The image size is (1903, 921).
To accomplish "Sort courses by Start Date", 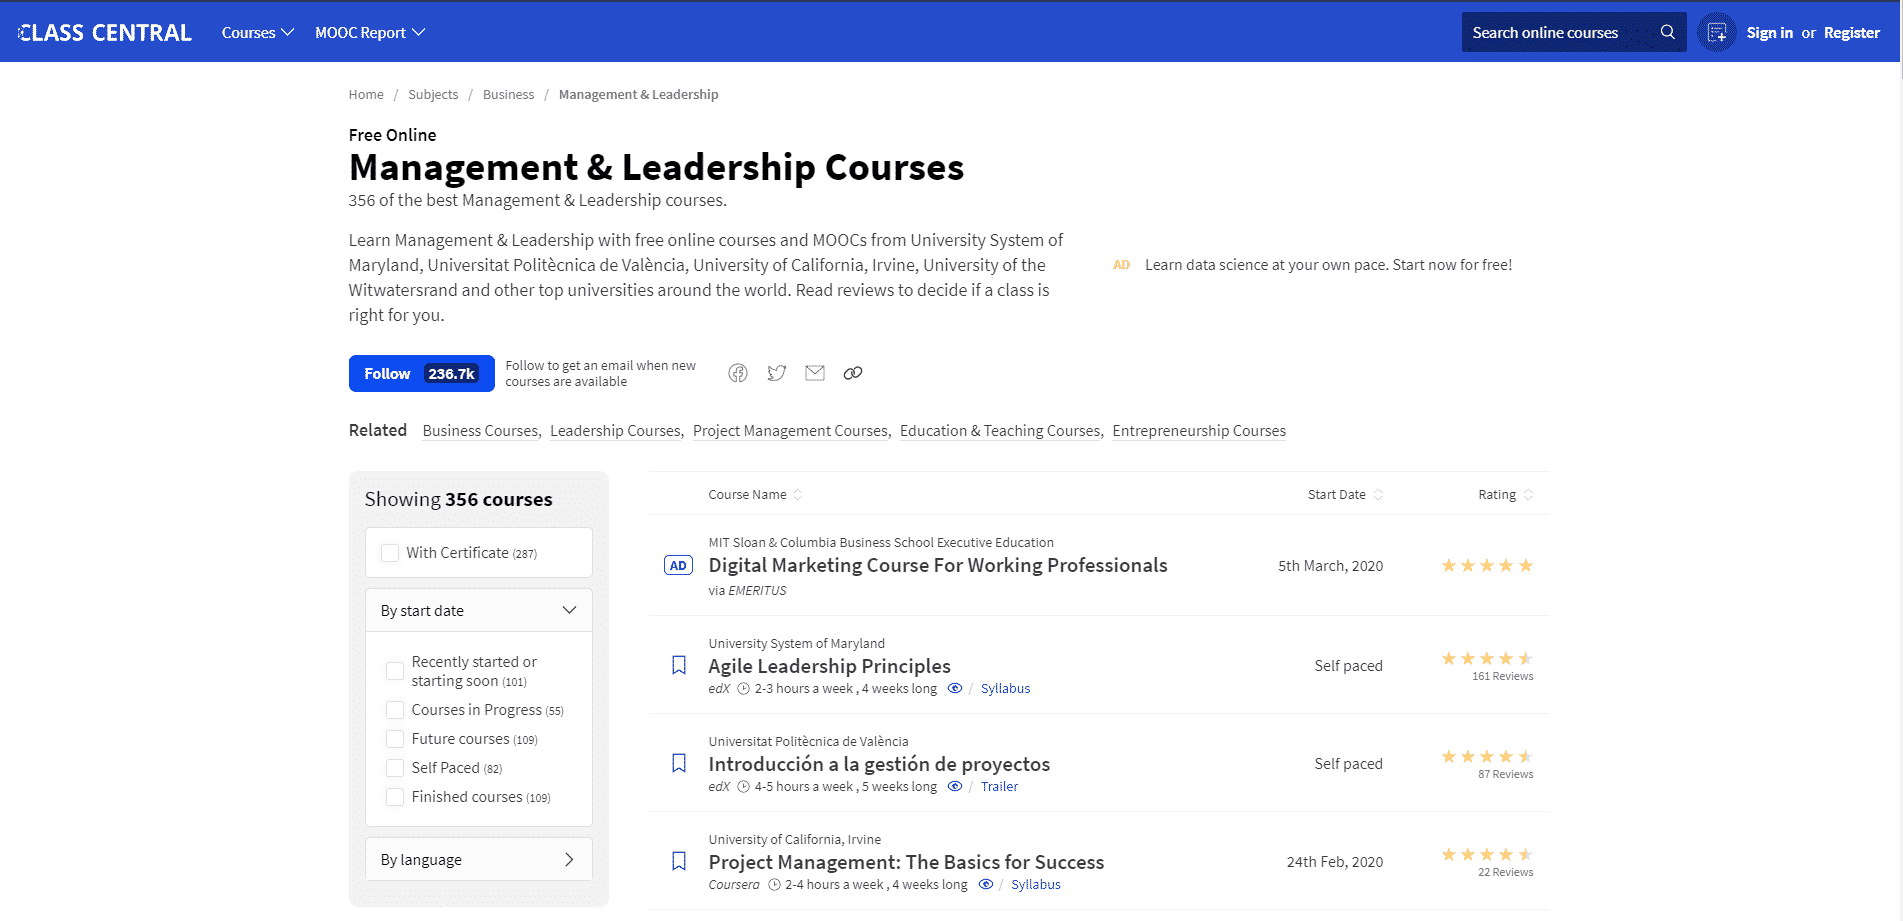I will point(1345,494).
